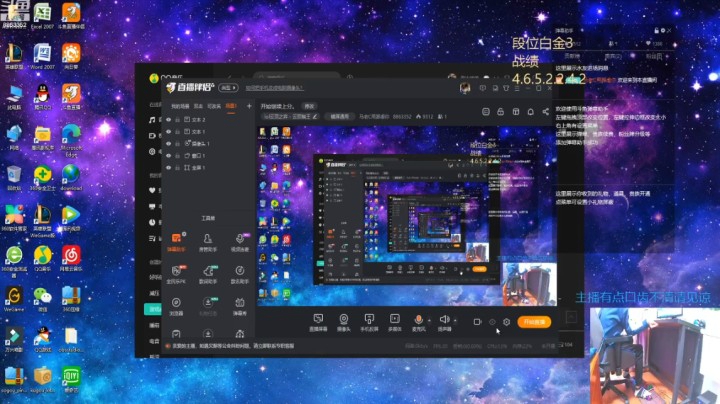Open the 弹幕秀 tool
The width and height of the screenshot is (720, 404).
pos(240,306)
